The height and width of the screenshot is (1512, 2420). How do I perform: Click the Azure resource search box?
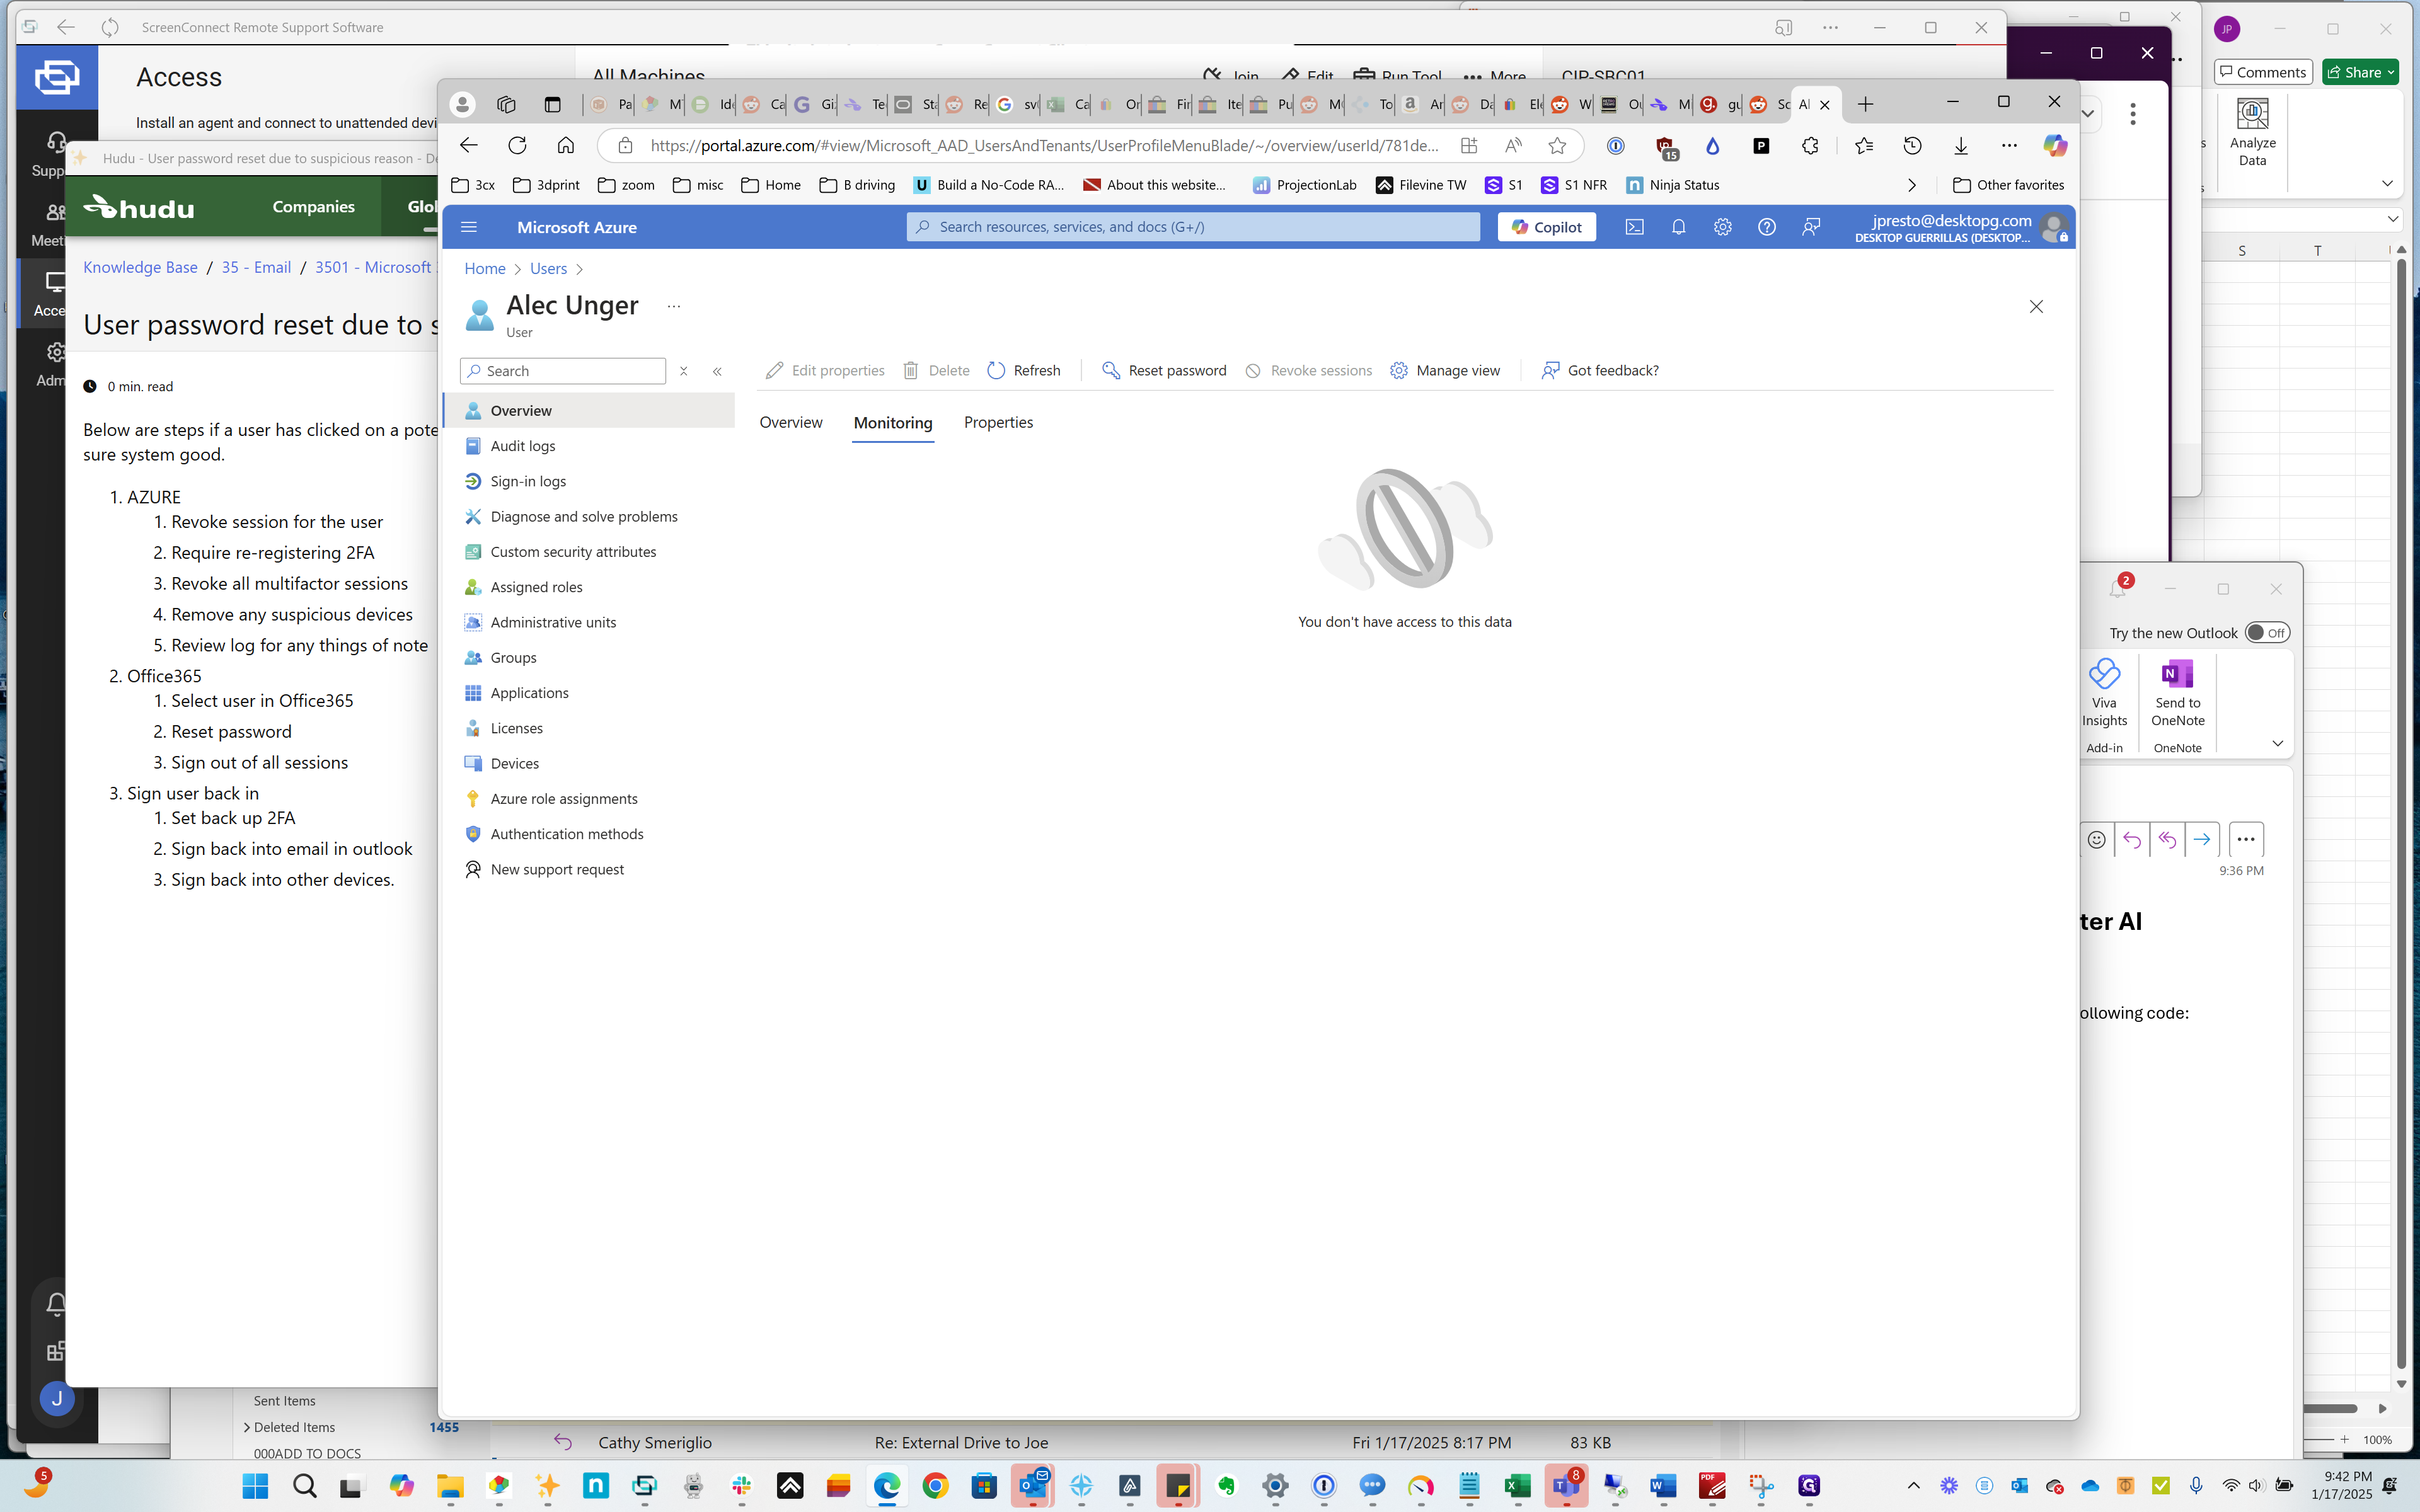[x=1192, y=227]
